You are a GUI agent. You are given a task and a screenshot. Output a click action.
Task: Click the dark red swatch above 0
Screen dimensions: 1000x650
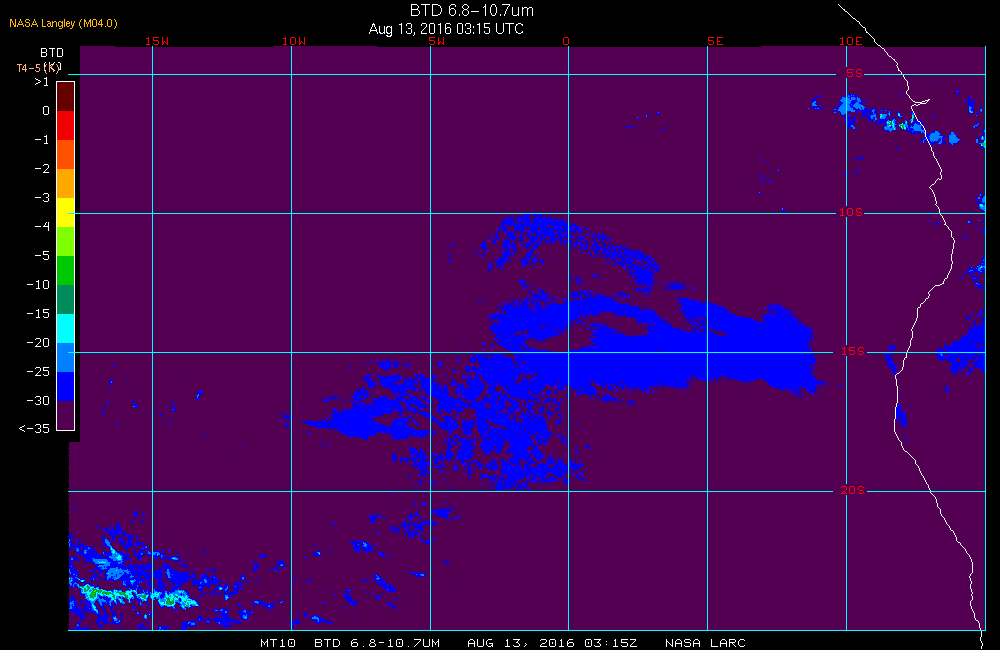pyautogui.click(x=66, y=96)
